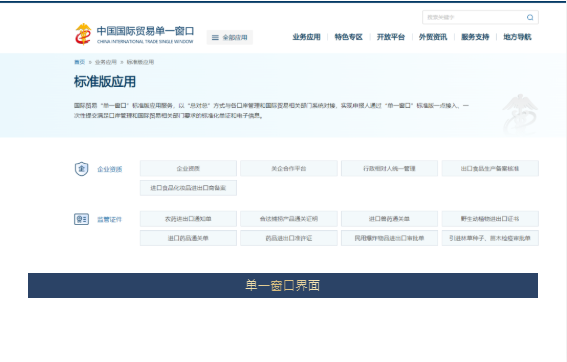Click the 标准版应用 page heading
567x362 pixels.
pos(105,82)
